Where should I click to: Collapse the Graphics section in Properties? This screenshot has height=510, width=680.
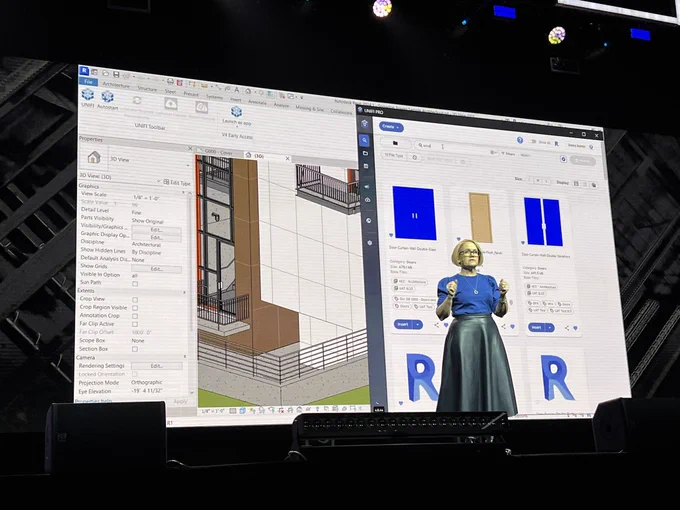[183, 191]
